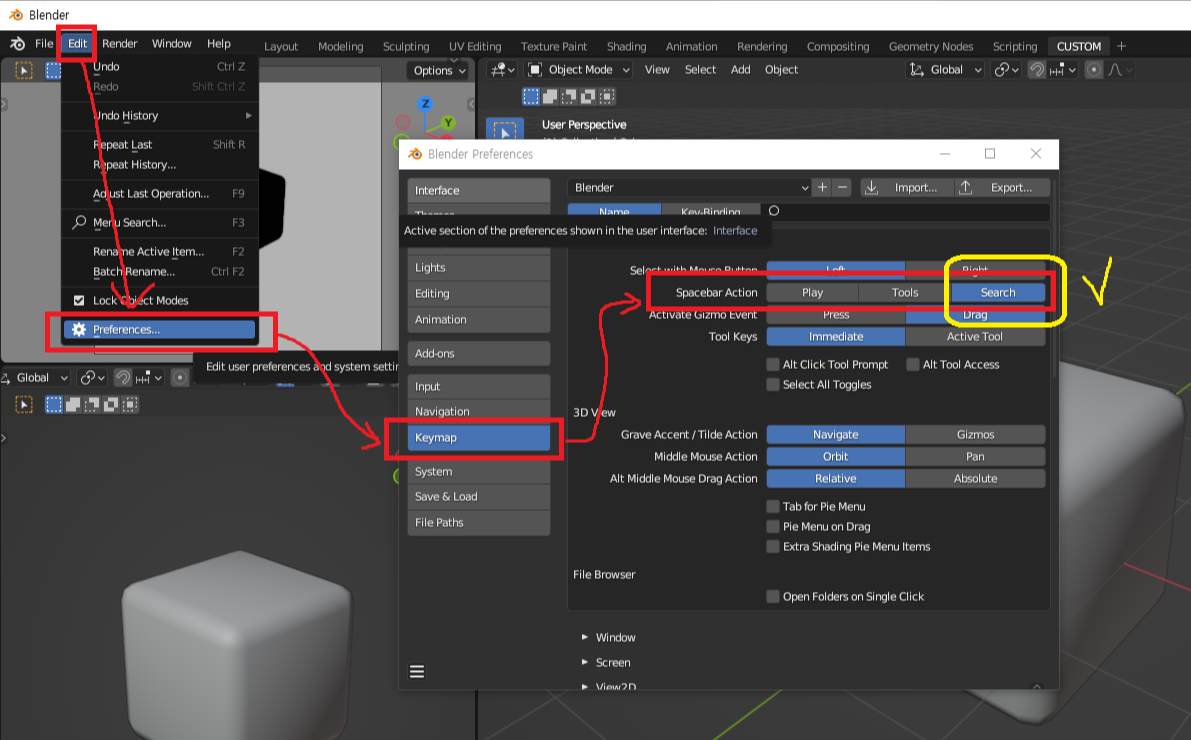1191x740 pixels.
Task: Toggle proportional editing in main viewport header
Action: click(x=1094, y=70)
